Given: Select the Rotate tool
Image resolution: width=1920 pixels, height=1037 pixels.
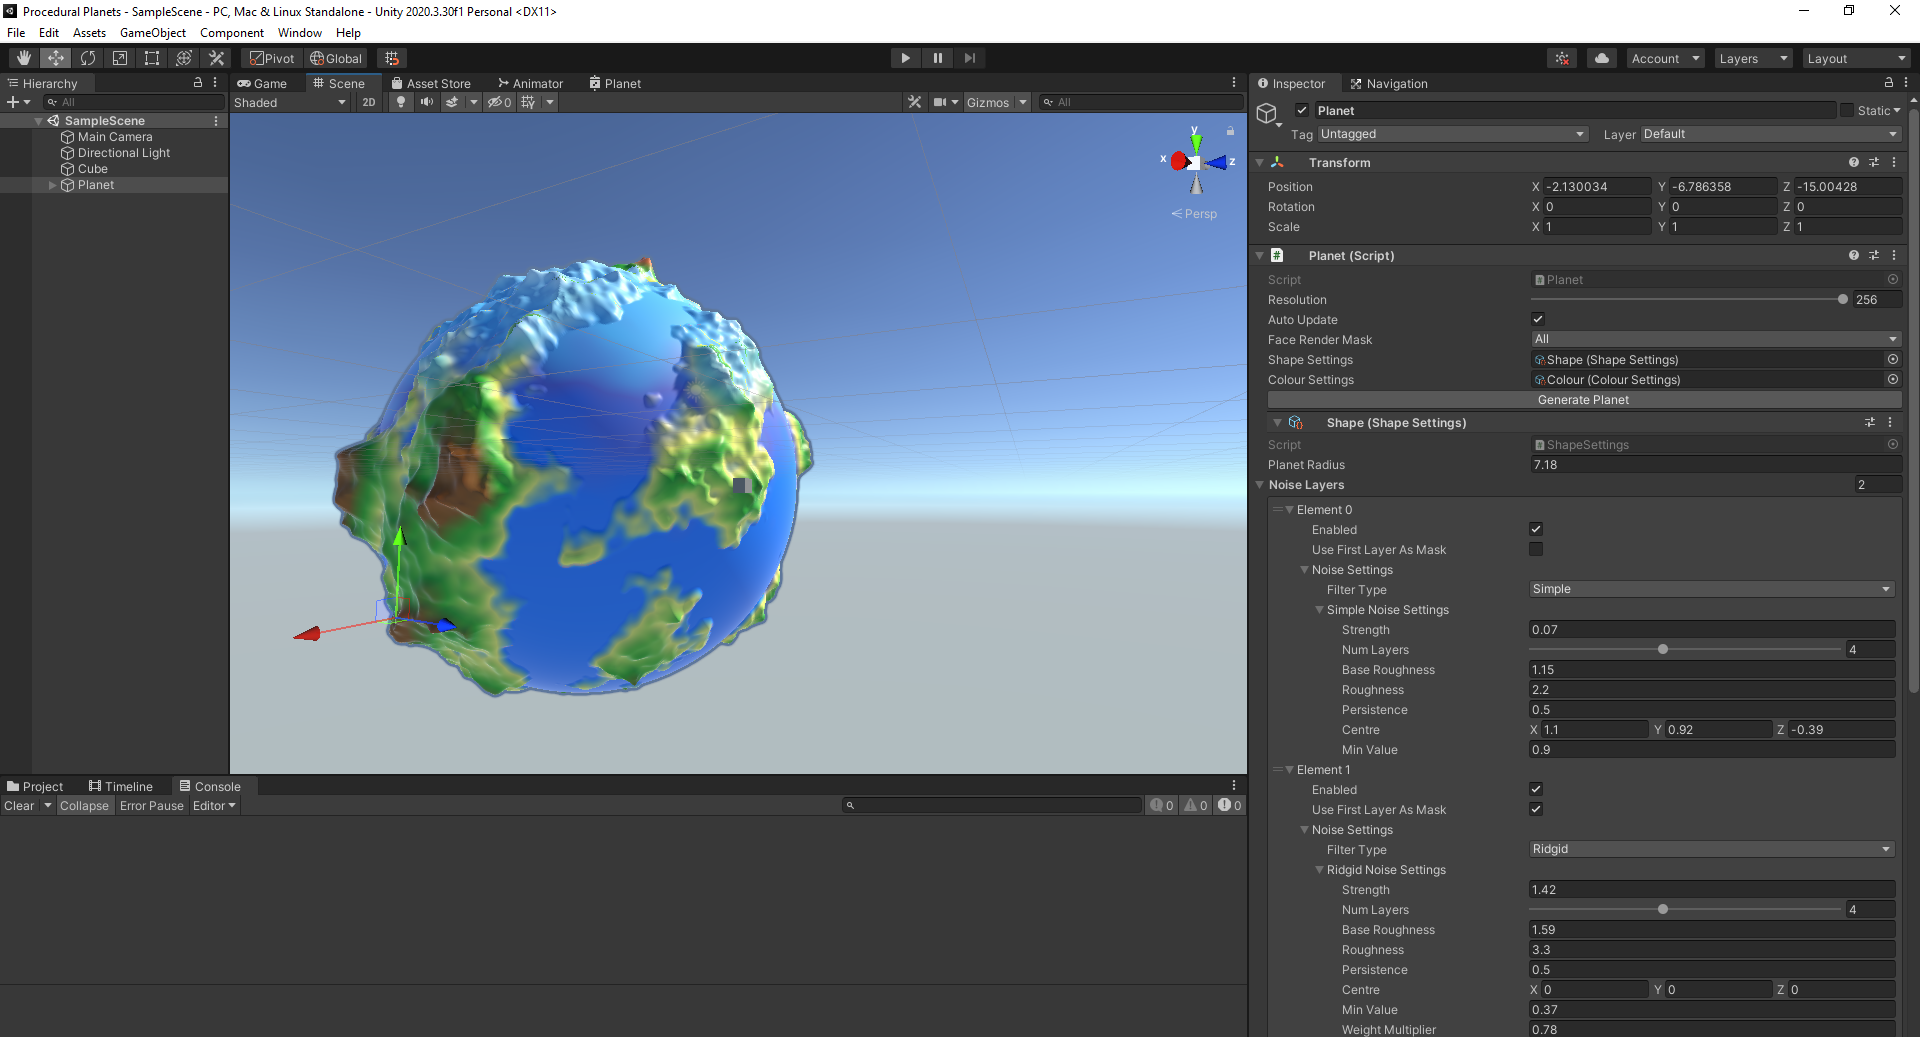Looking at the screenshot, I should tap(88, 57).
